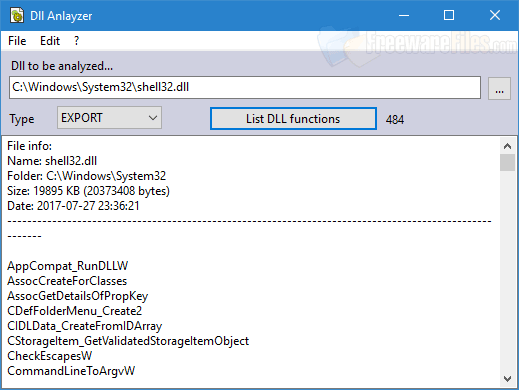Expand the Type EXPORT dropdown

click(109, 118)
